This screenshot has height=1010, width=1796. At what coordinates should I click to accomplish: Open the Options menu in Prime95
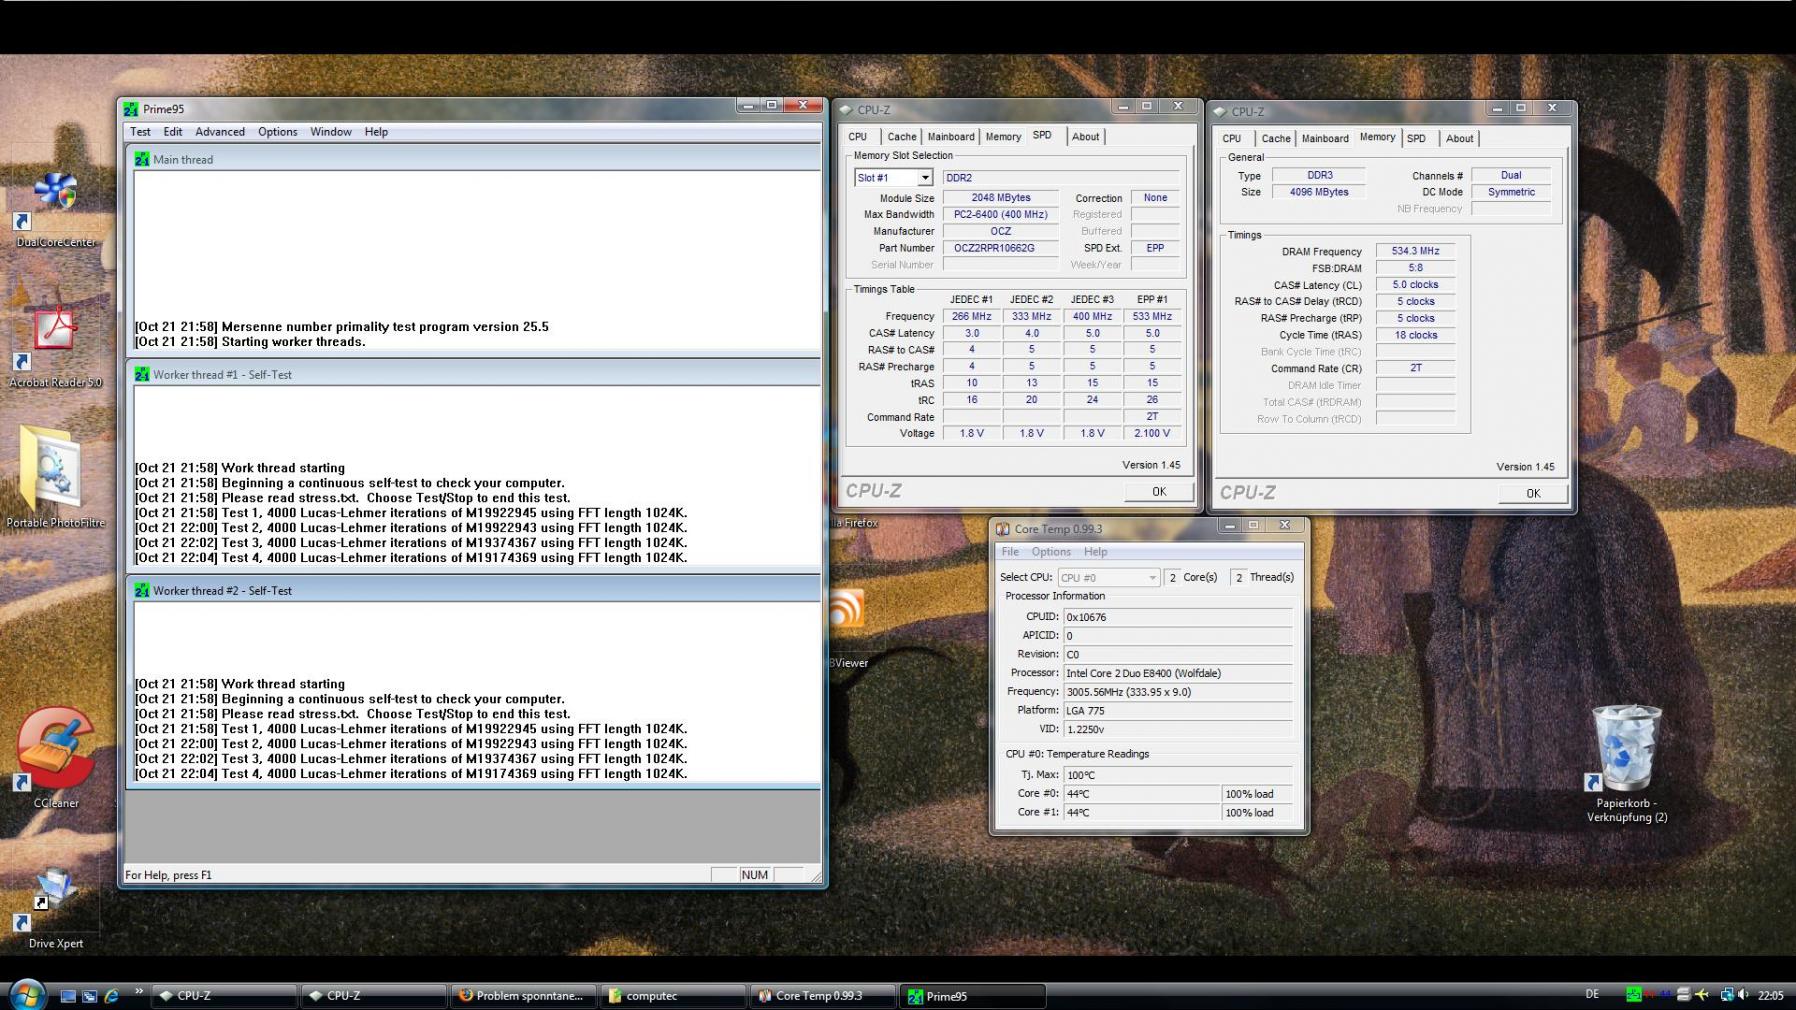pos(277,132)
